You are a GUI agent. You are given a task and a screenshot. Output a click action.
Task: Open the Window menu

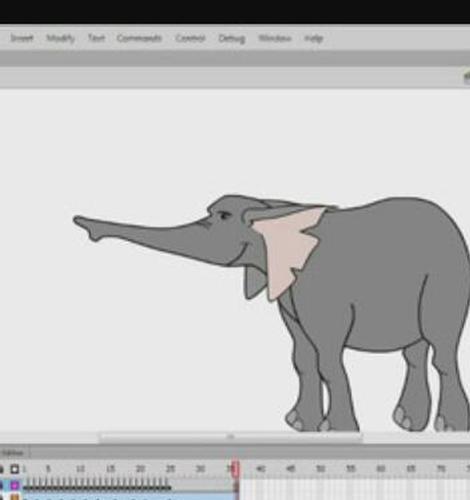(x=275, y=38)
